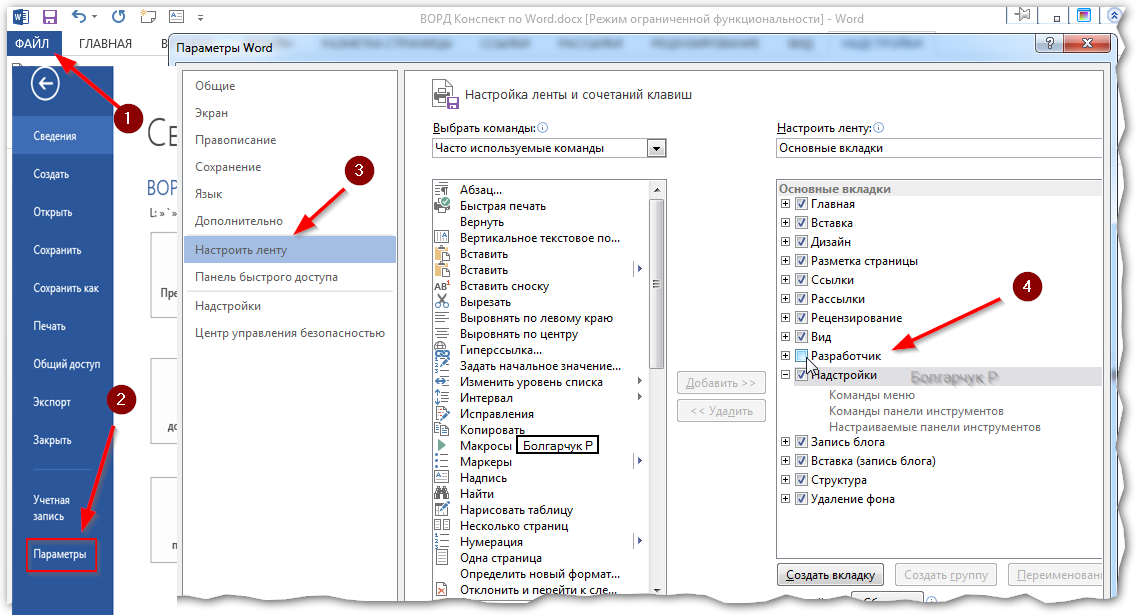1137x615 pixels.
Task: Uncheck Разметка страницы checkbox
Action: pyautogui.click(x=801, y=260)
